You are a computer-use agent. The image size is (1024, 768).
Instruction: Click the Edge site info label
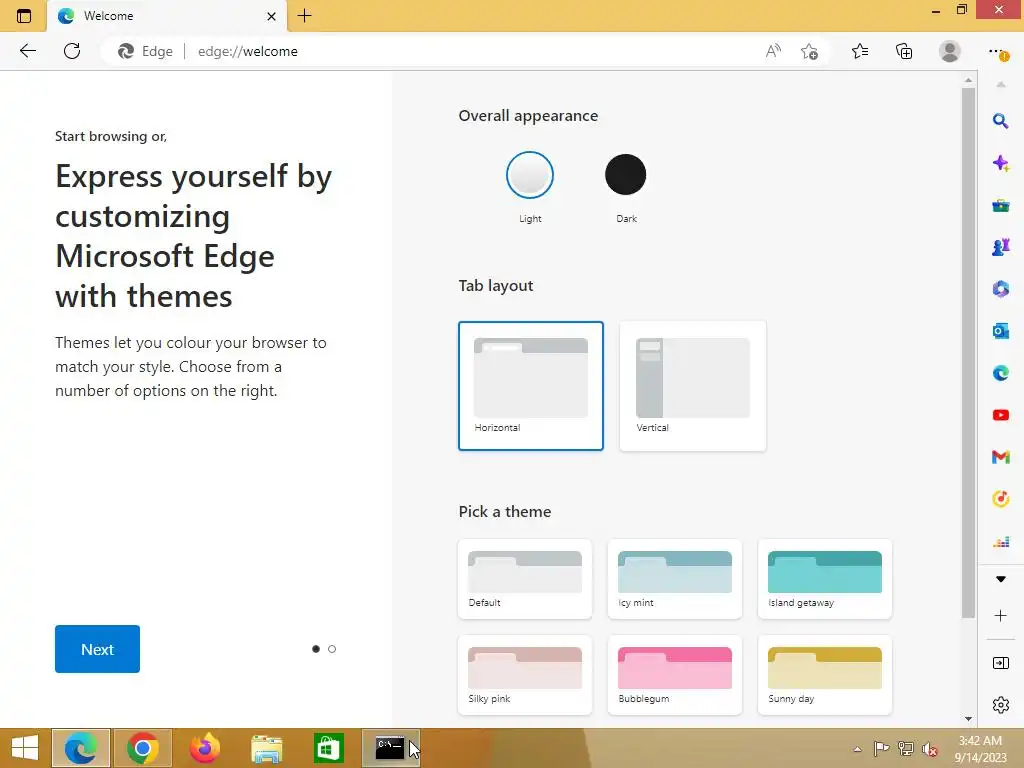point(146,51)
